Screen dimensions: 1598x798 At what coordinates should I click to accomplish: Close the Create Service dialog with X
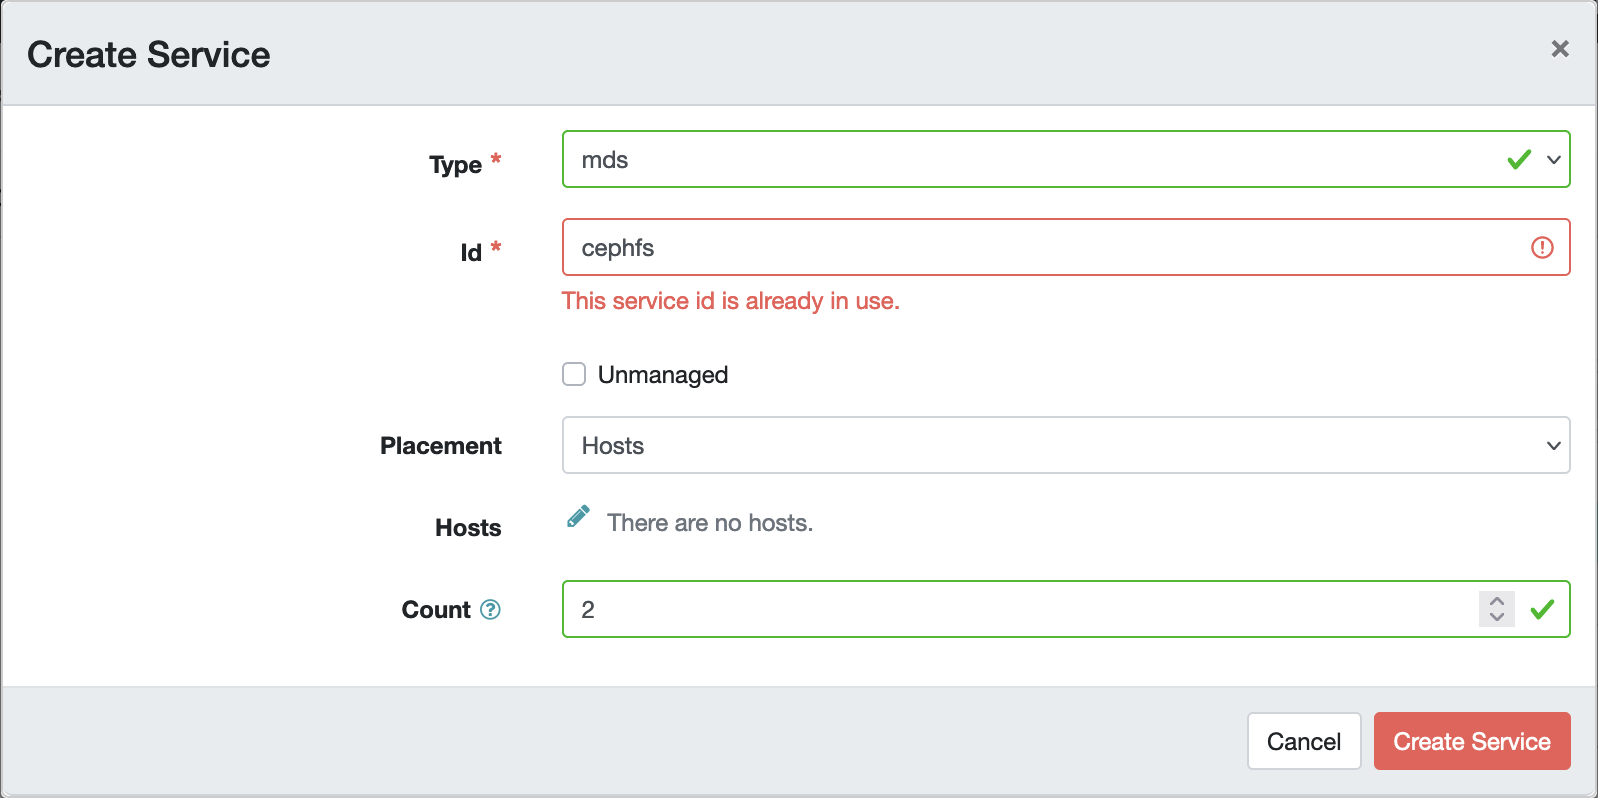(1559, 49)
